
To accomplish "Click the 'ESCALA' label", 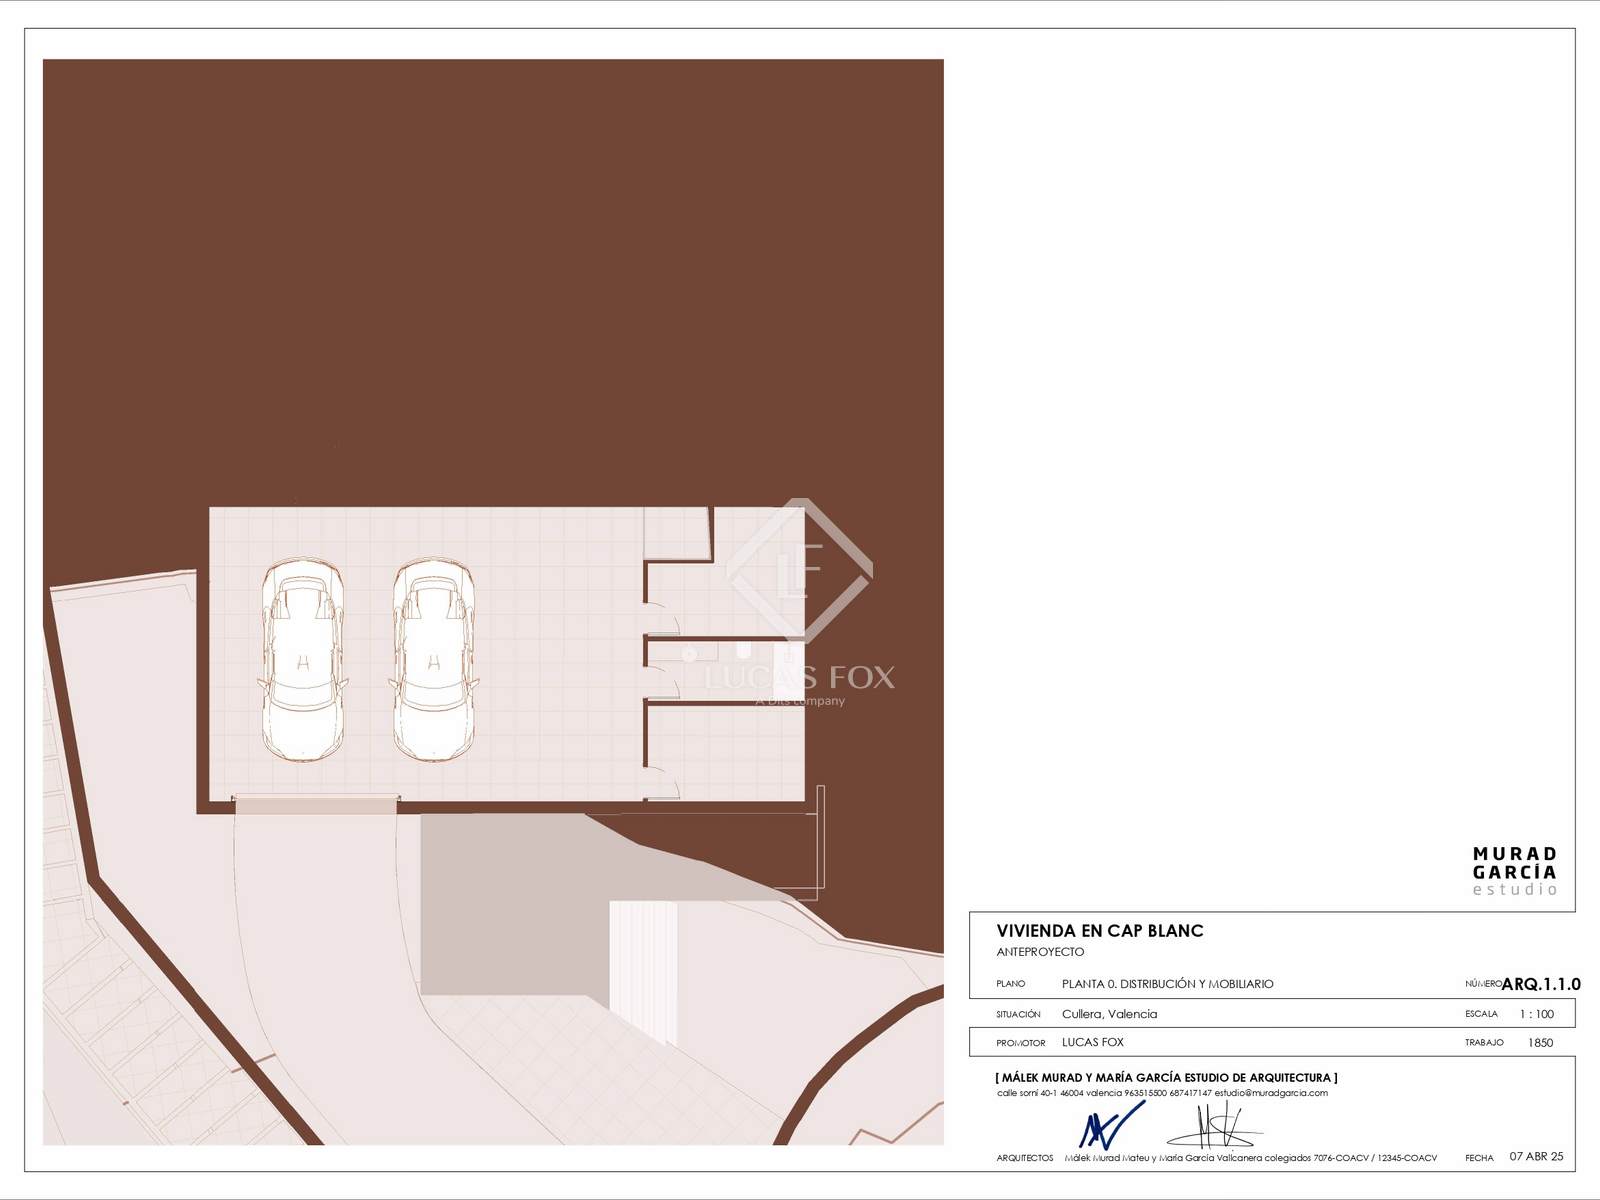I will (x=1481, y=1014).
